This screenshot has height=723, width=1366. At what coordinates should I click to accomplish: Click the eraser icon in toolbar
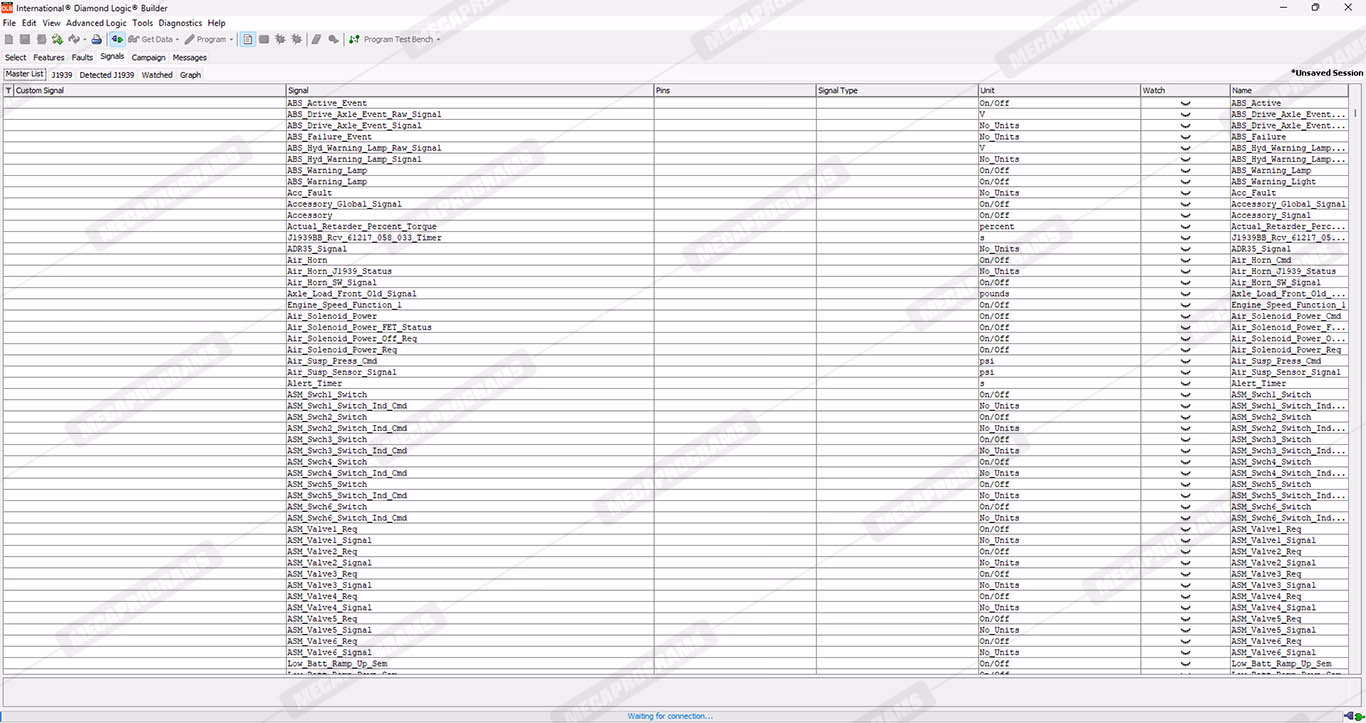(316, 40)
